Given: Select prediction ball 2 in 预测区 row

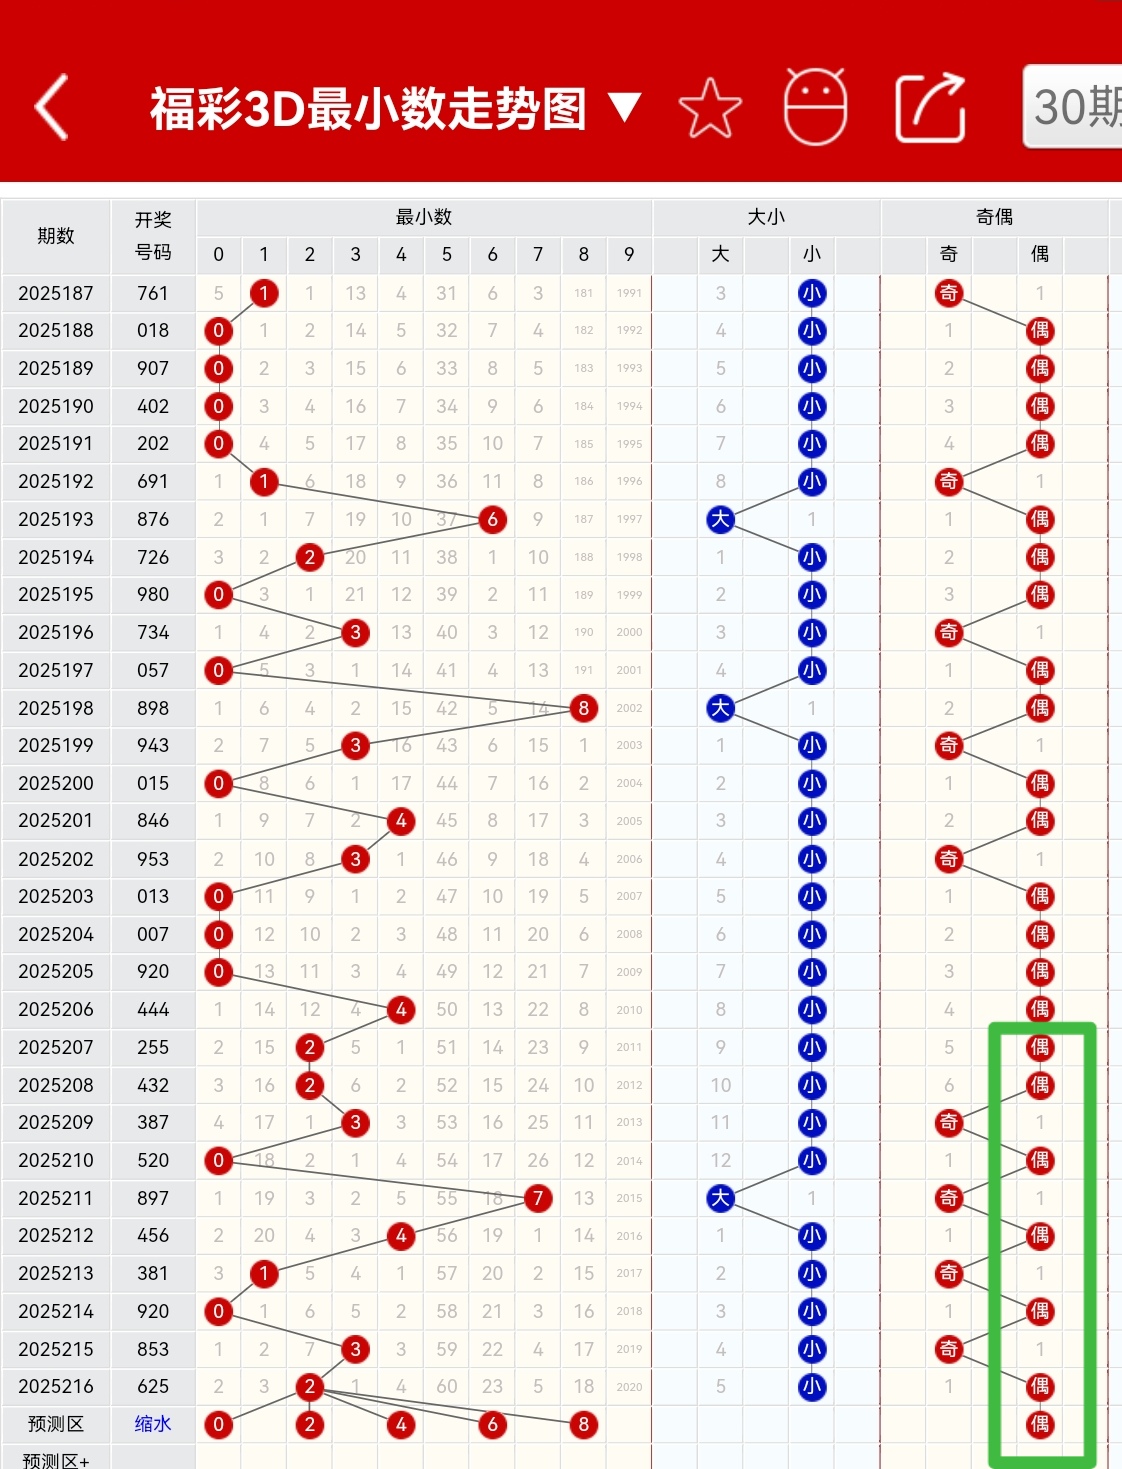Looking at the screenshot, I should pos(310,1424).
